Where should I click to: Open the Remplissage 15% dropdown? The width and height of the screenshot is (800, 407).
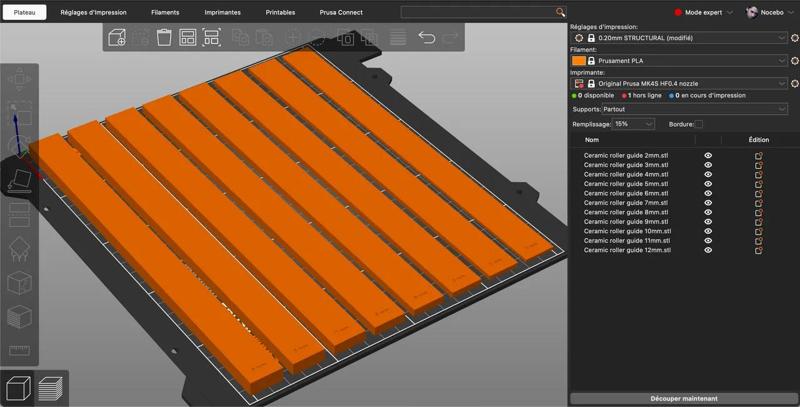[x=633, y=124]
